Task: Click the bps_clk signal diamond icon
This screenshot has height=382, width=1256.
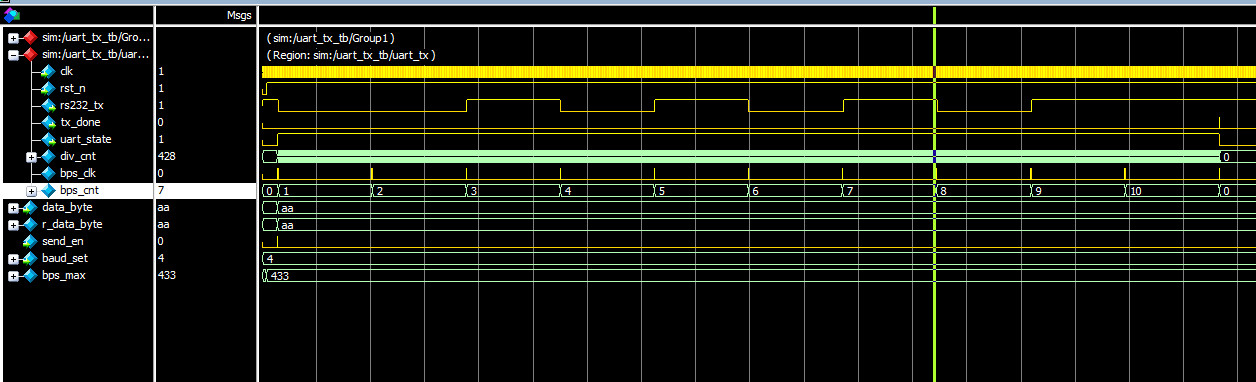Action: (48, 173)
